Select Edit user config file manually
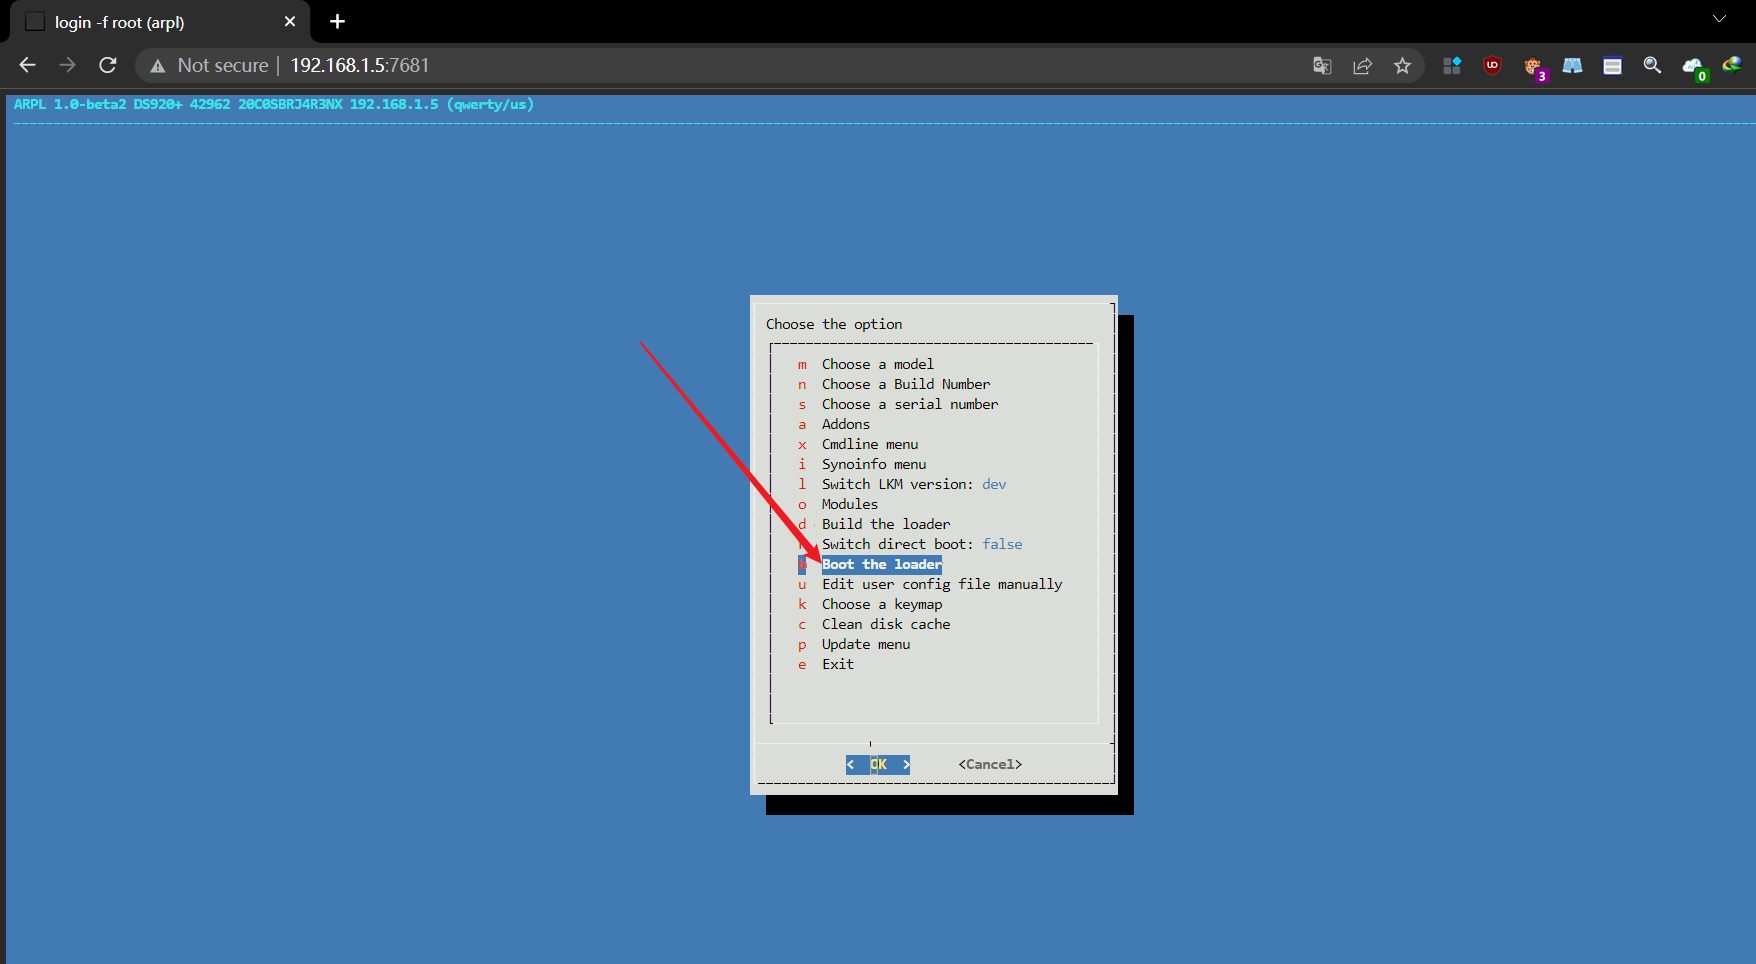The width and height of the screenshot is (1756, 964). 941,584
